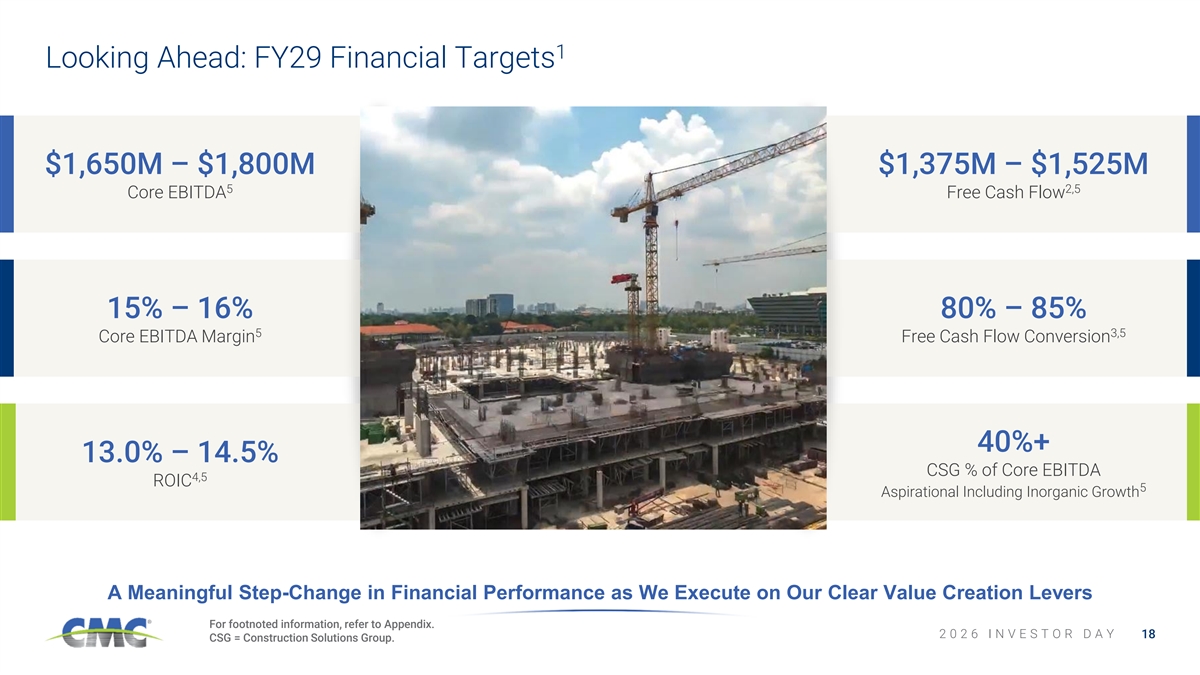Screen dimensions: 1200x675
Task: Select the page number 18
Action: click(x=1148, y=633)
